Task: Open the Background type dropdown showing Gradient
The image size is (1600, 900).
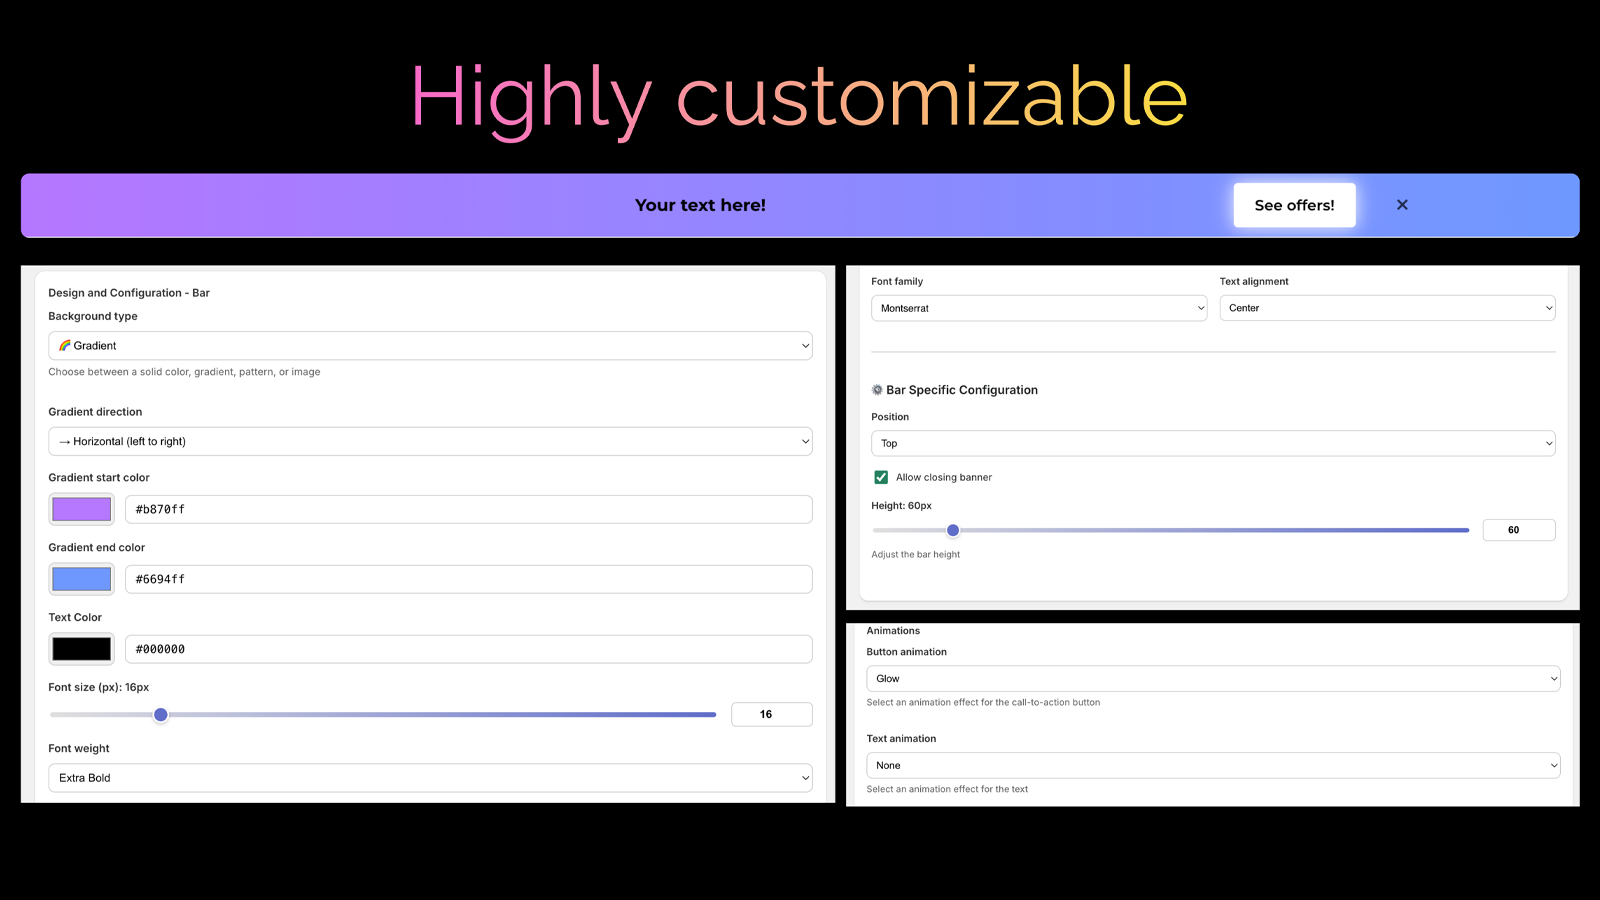Action: (430, 345)
